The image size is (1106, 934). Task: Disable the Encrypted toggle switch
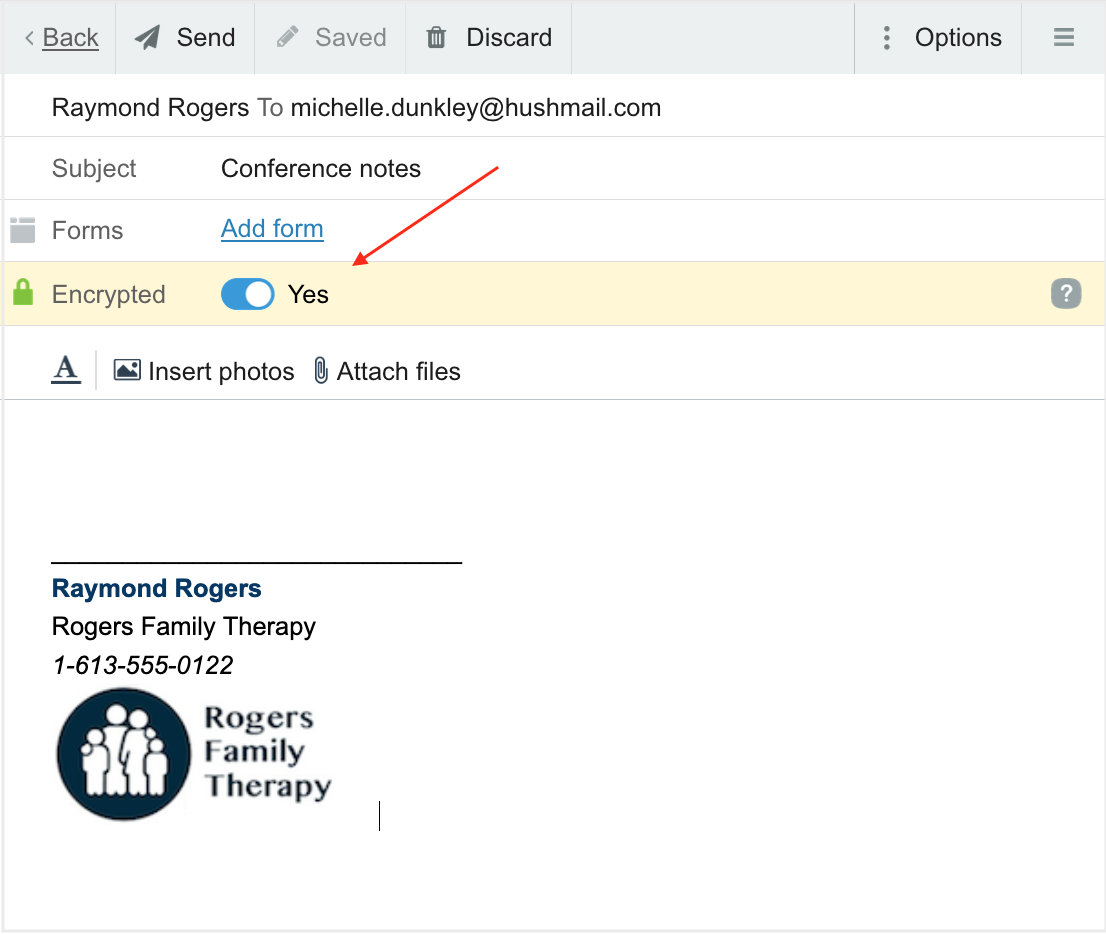(x=247, y=293)
